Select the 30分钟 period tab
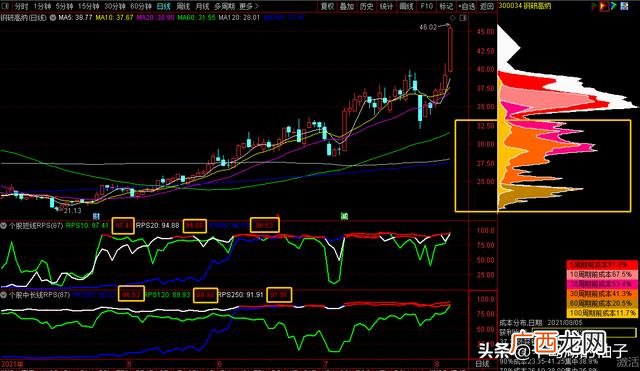640x371 pixels. 114,6
